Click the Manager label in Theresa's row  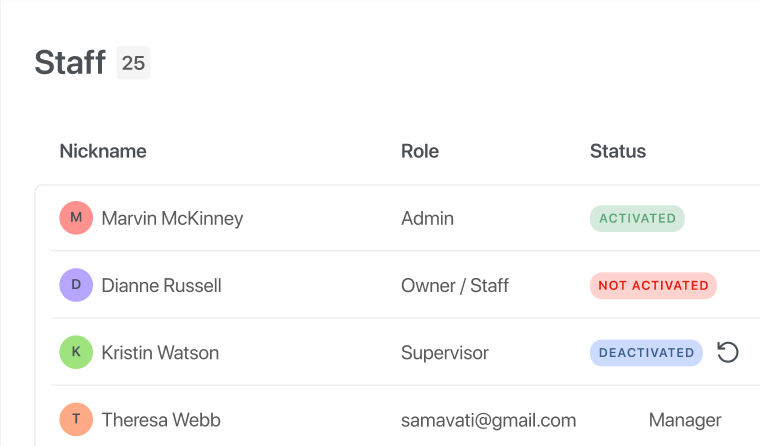coord(685,420)
